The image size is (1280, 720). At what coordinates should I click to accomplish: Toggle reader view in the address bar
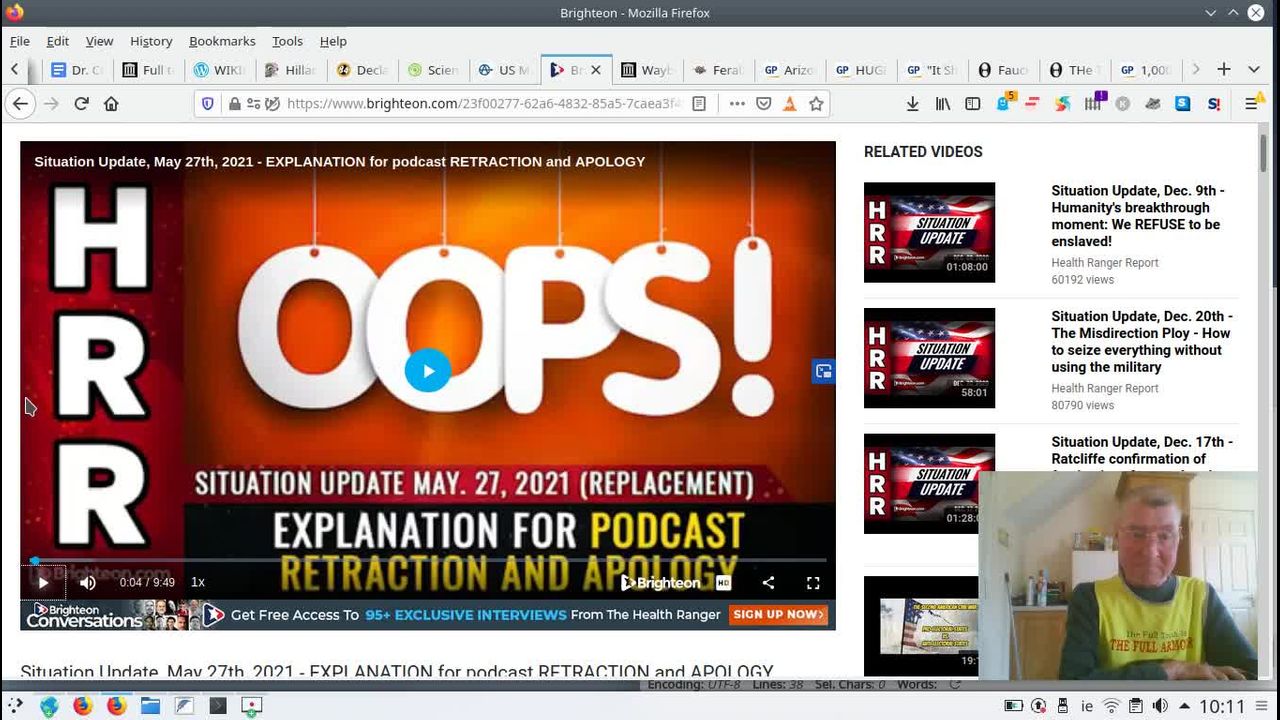click(699, 104)
